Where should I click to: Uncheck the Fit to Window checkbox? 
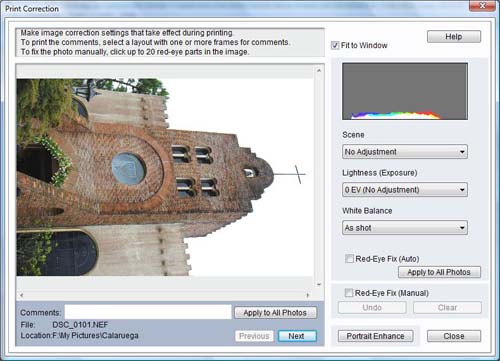tap(335, 45)
